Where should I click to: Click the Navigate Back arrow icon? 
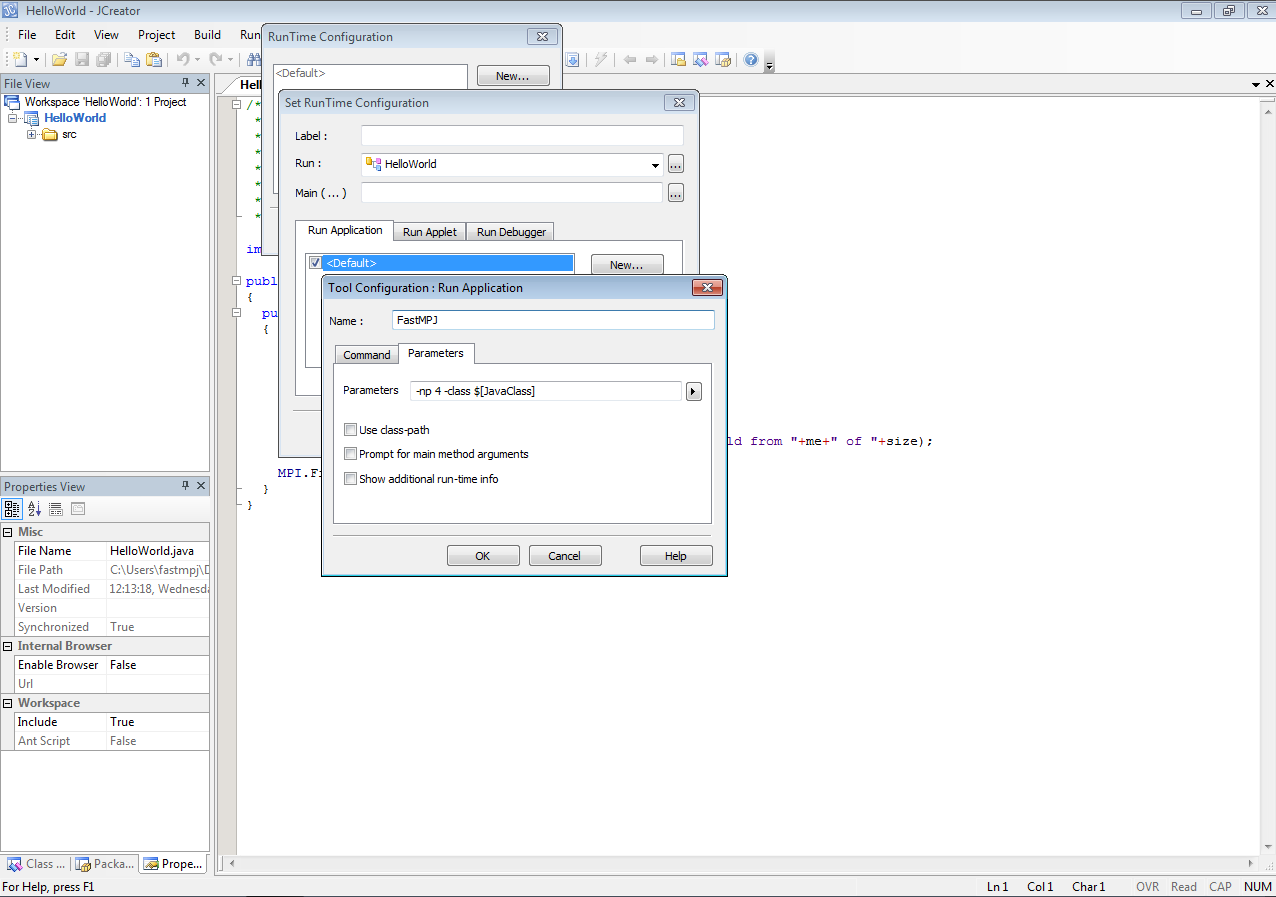click(630, 60)
